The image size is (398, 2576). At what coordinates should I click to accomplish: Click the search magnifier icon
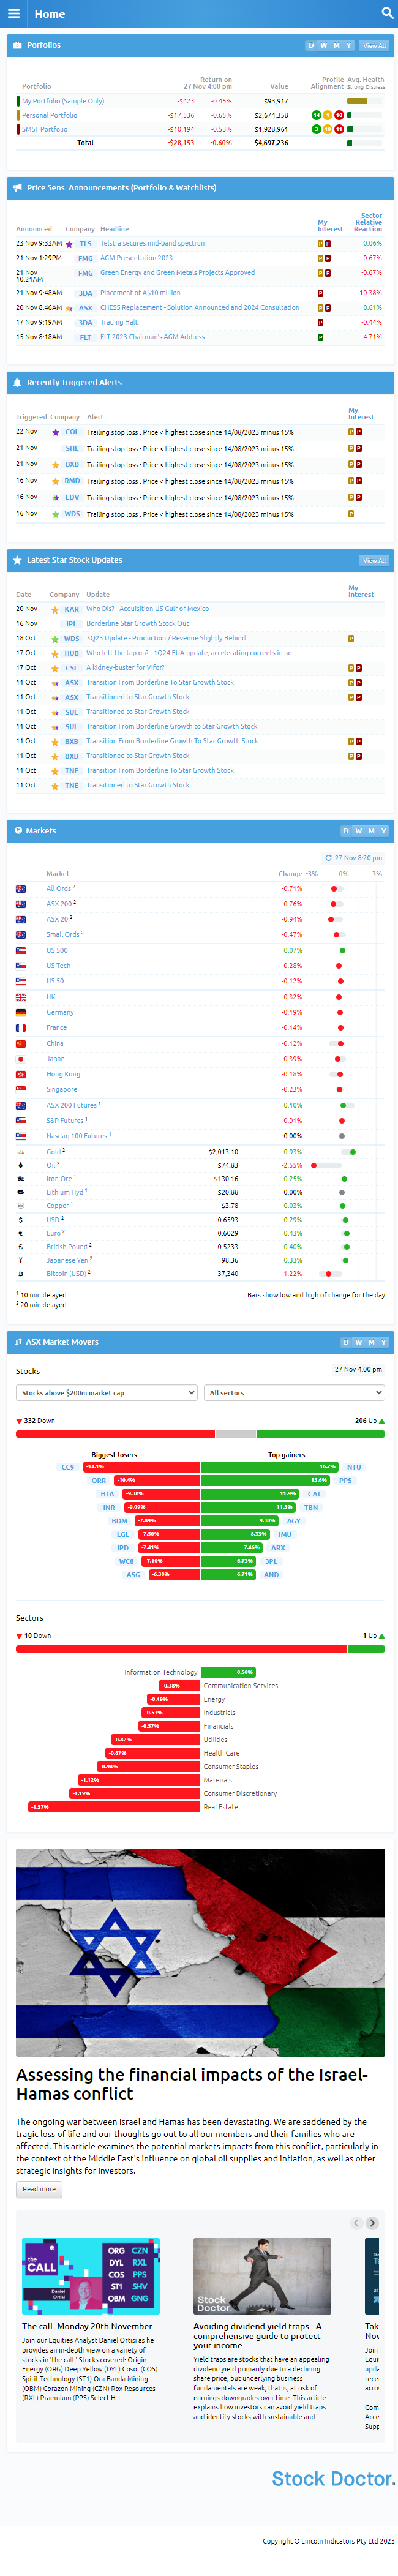click(386, 13)
